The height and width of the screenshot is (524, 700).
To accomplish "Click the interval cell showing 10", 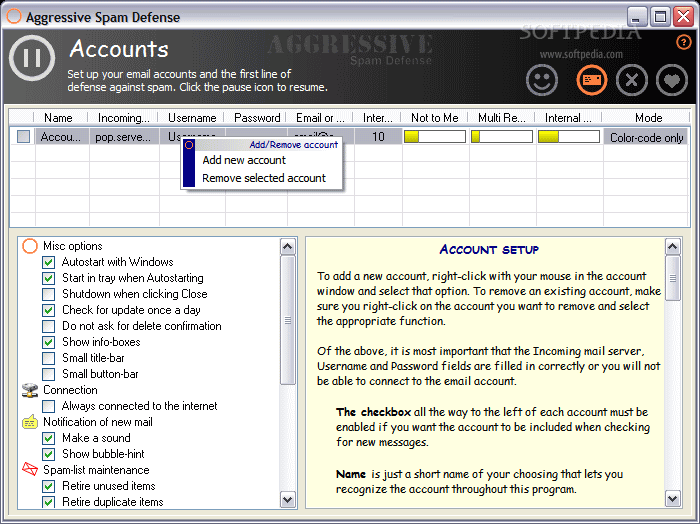I will 378,137.
